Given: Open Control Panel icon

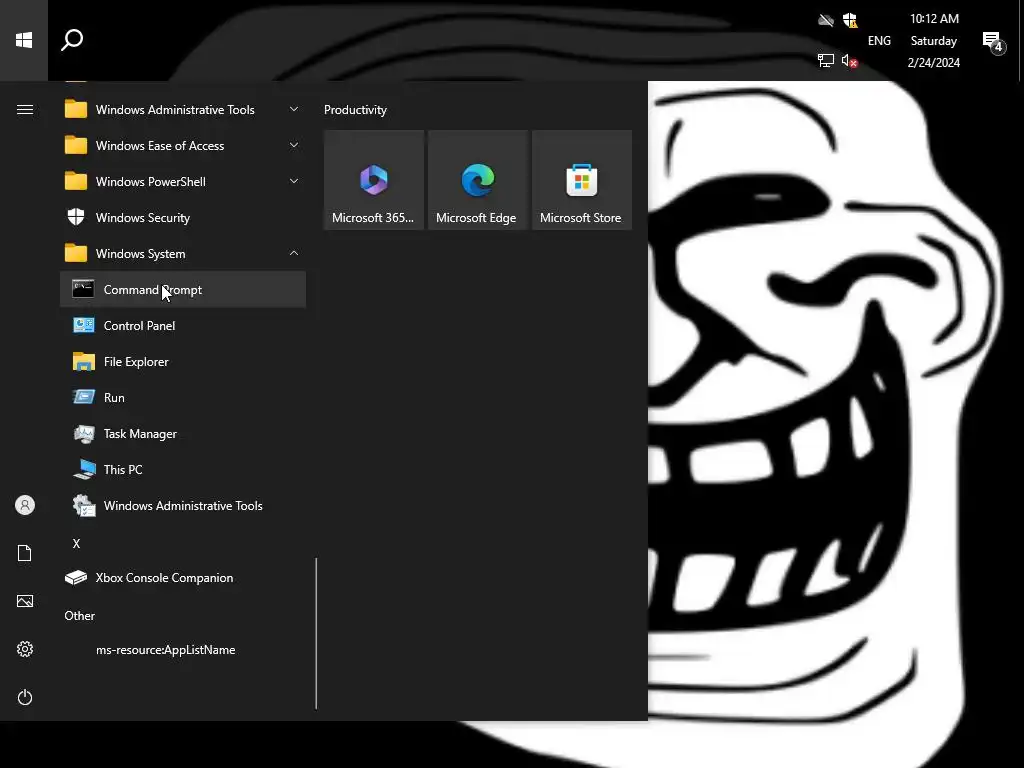Looking at the screenshot, I should (84, 325).
